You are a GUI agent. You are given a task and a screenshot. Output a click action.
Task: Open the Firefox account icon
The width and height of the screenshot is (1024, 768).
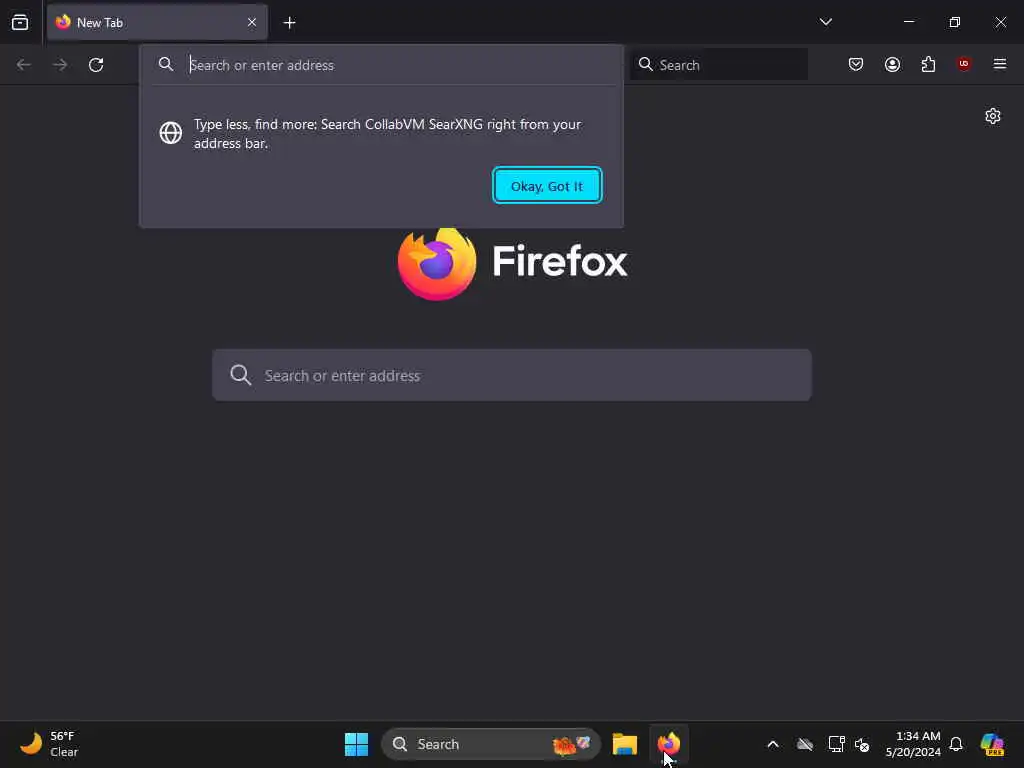tap(892, 64)
